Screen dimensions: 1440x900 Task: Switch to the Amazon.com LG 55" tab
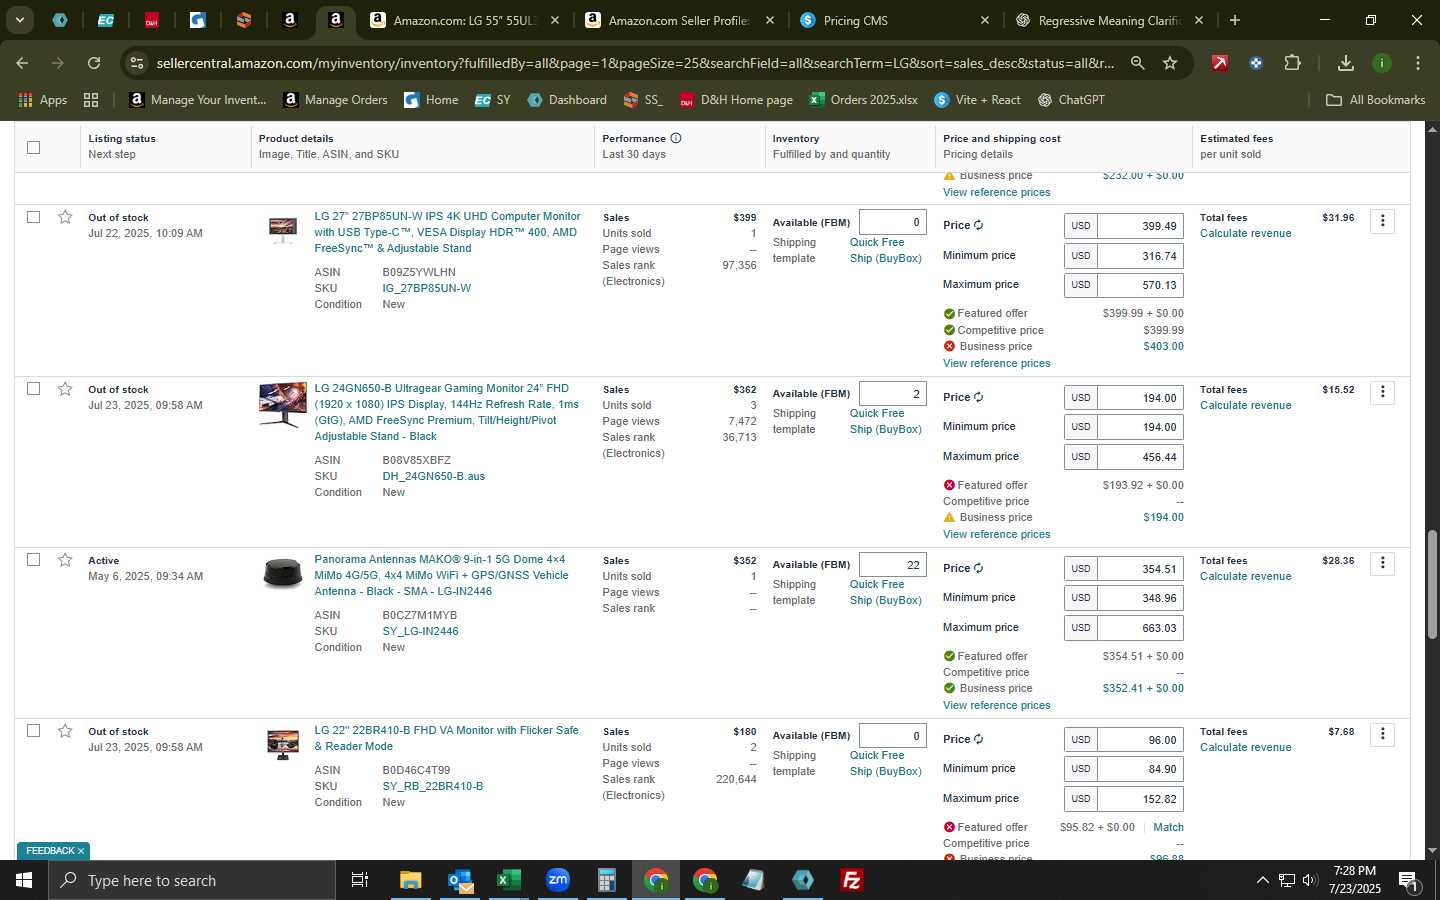[x=466, y=20]
